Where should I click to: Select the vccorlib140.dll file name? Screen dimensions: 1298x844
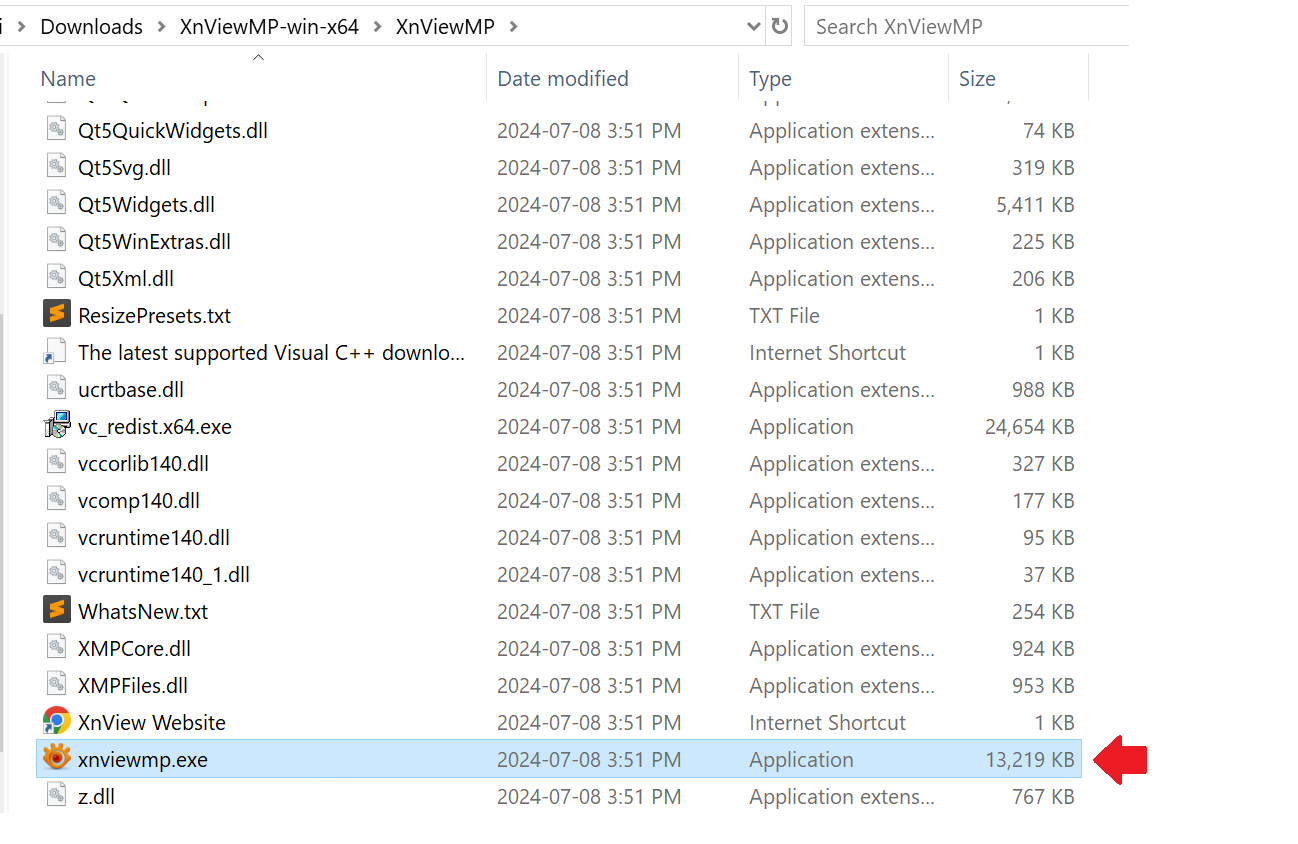(143, 464)
